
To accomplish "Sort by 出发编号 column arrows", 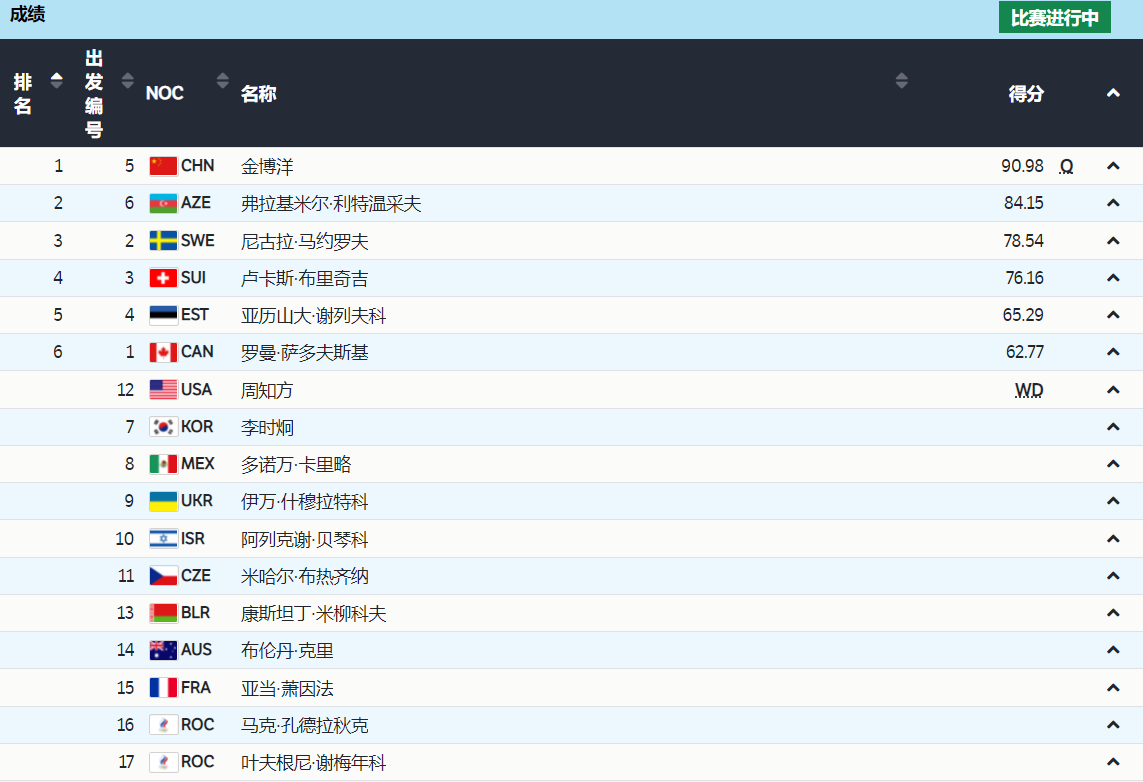I will [128, 80].
